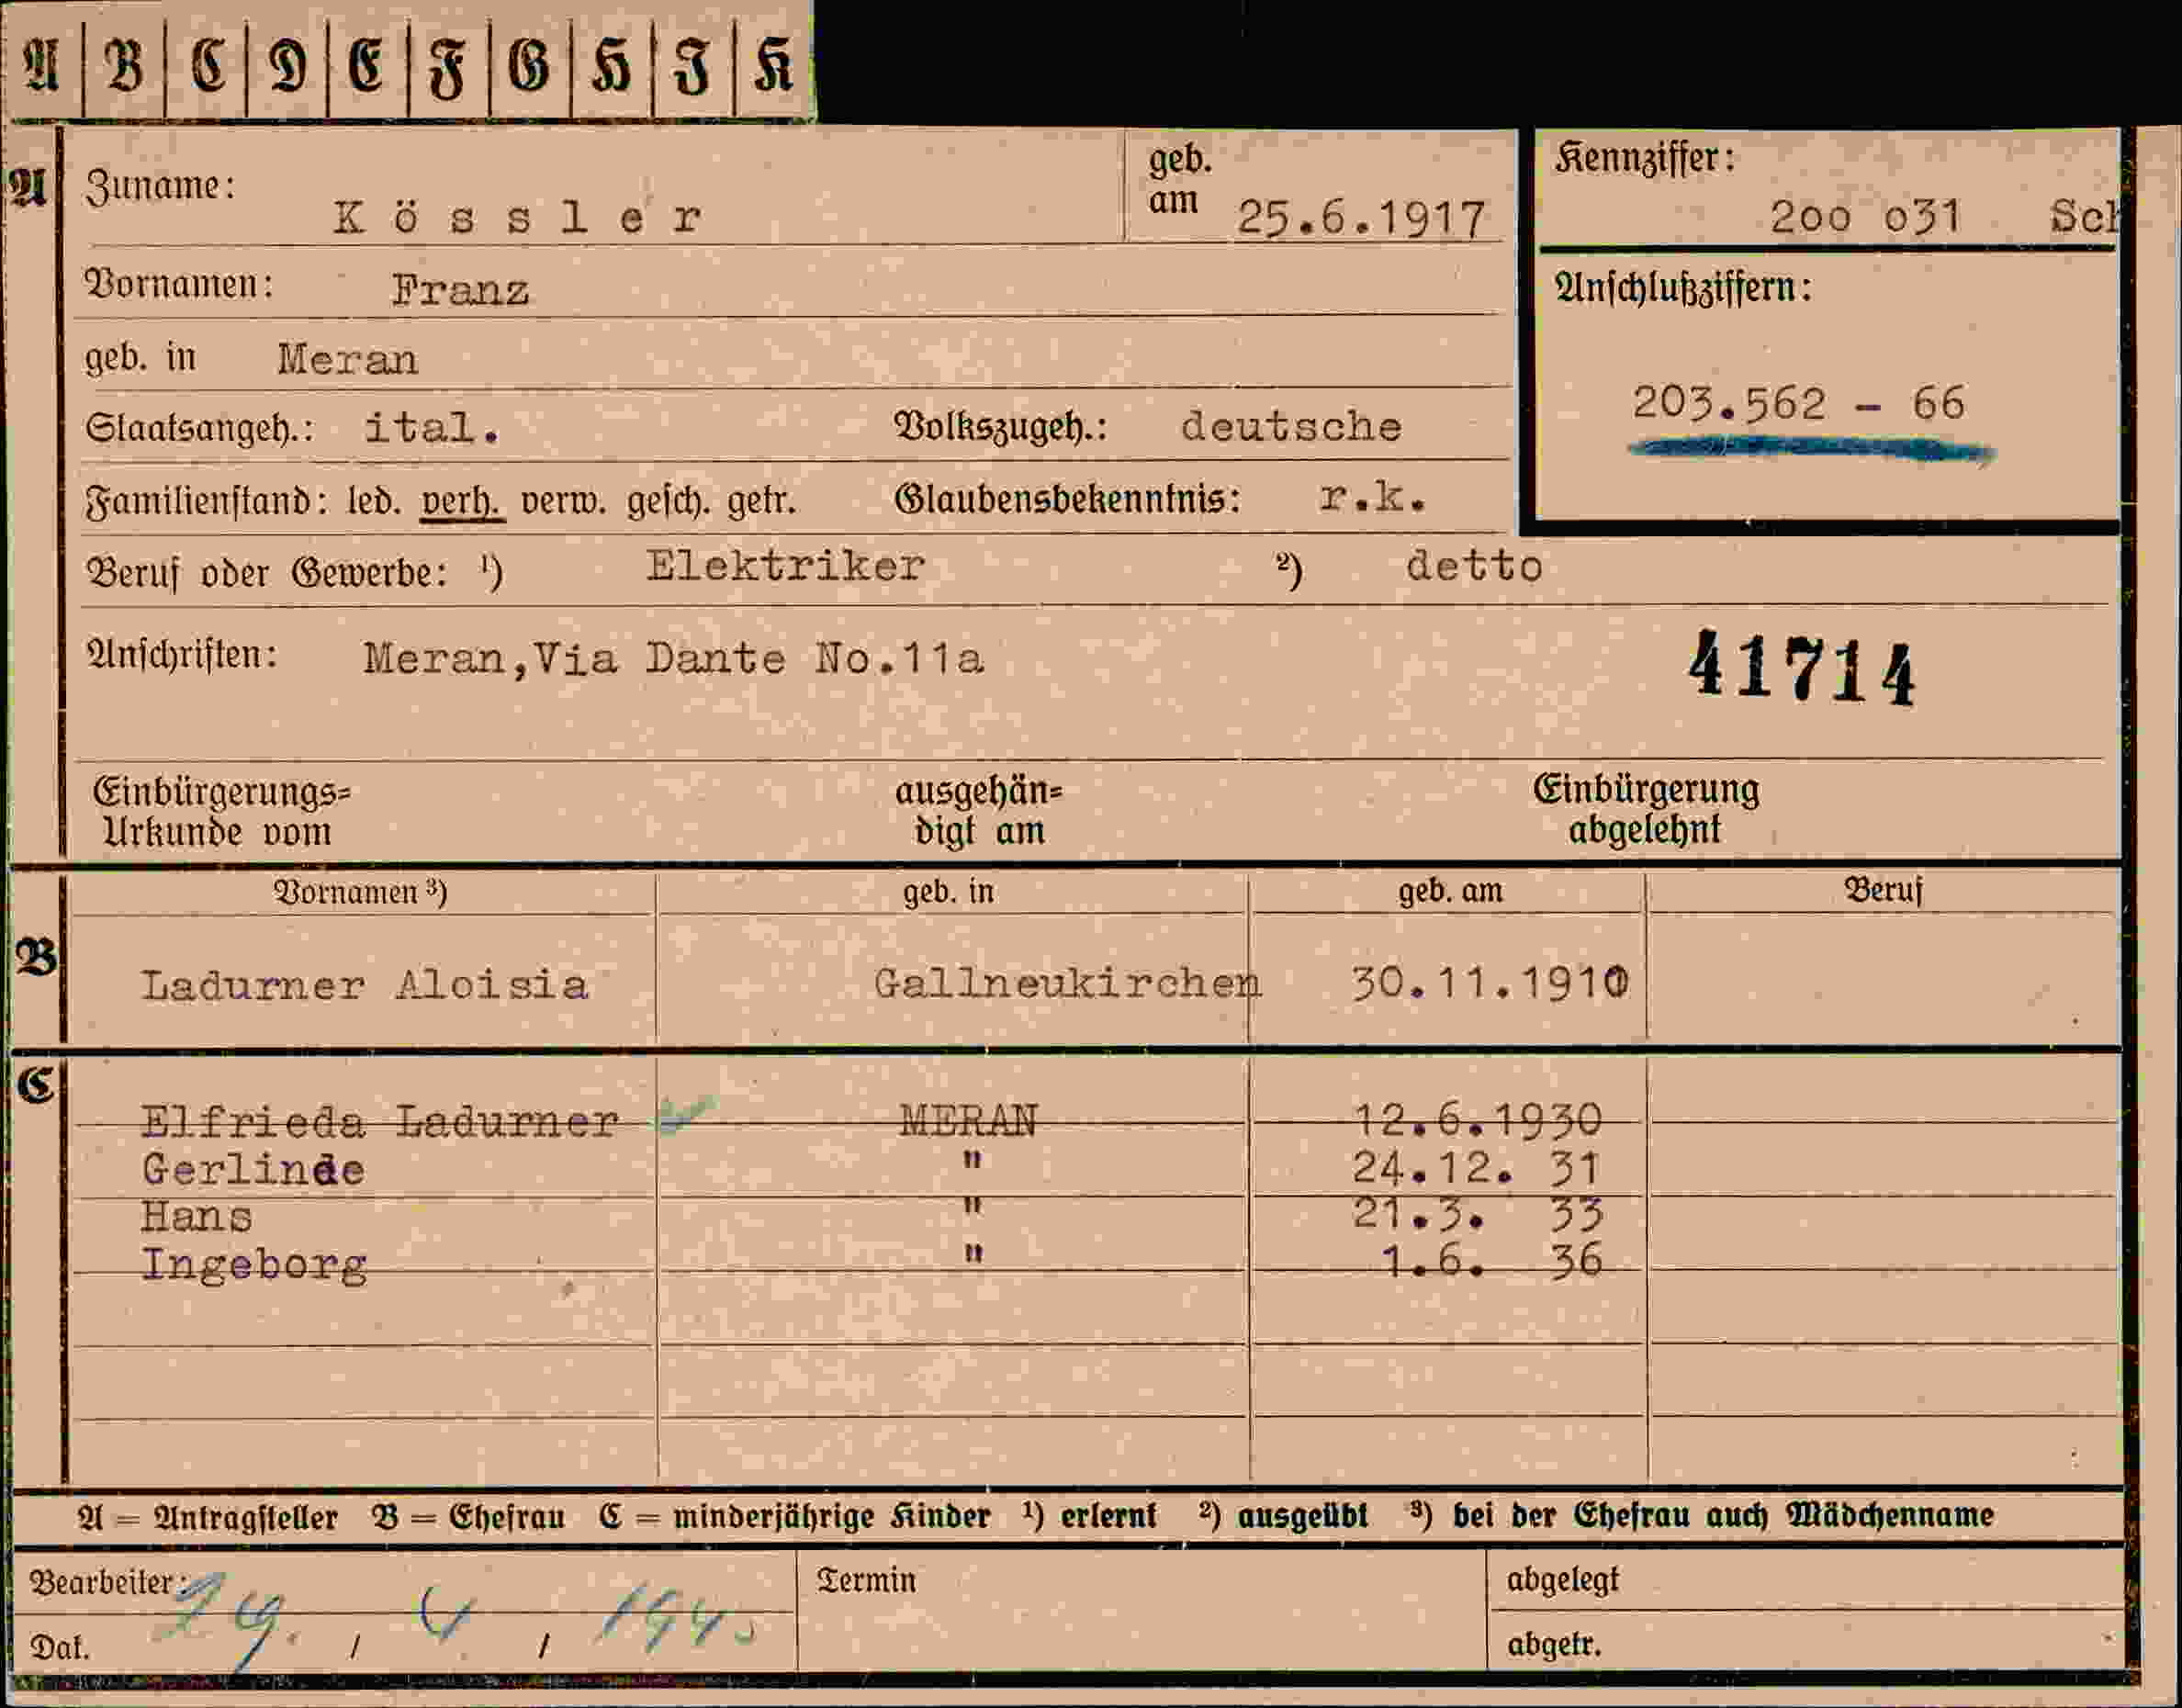
Task: Click the 'Staatsangeh.:' label
Action: [199, 429]
